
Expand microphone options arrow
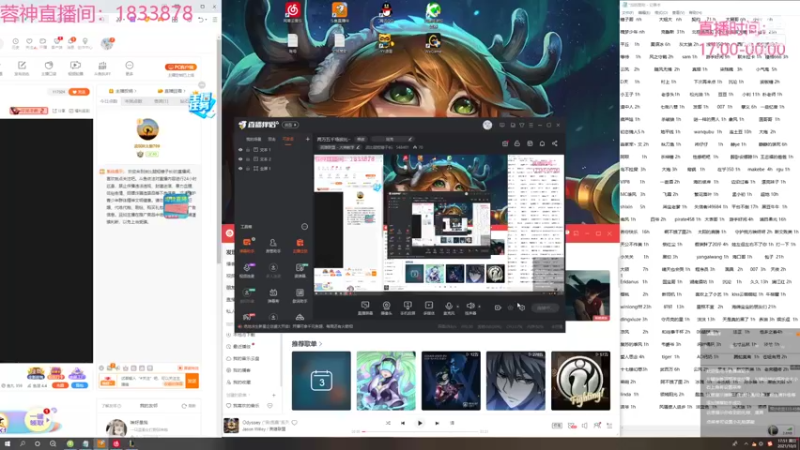pos(457,306)
